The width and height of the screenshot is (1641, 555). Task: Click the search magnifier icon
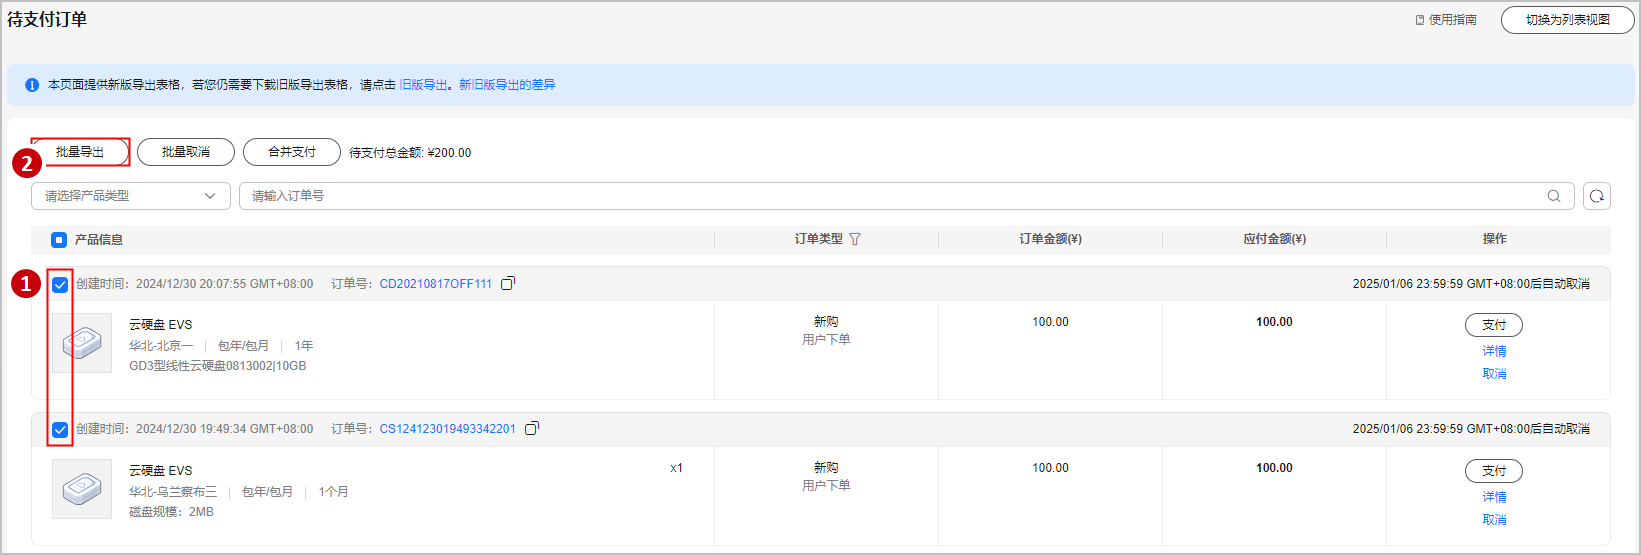click(1554, 196)
